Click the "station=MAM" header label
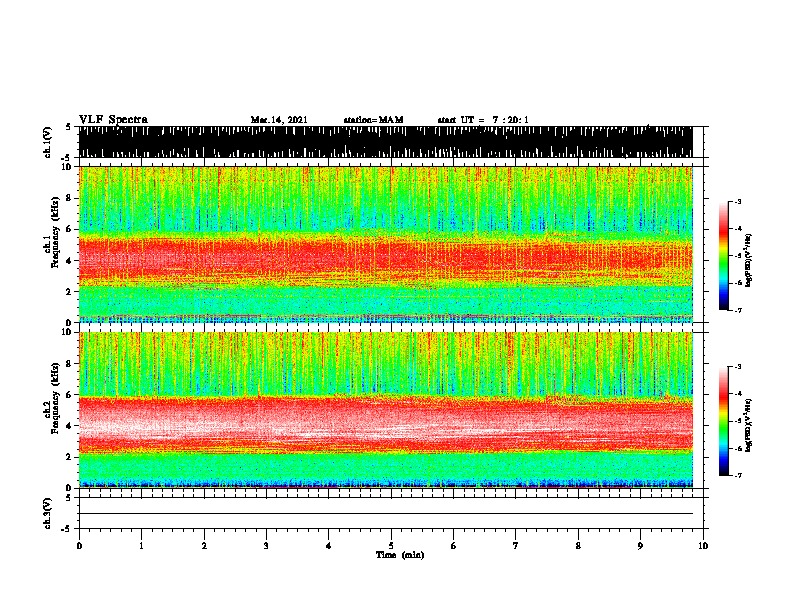The image size is (792, 612). pyautogui.click(x=373, y=120)
